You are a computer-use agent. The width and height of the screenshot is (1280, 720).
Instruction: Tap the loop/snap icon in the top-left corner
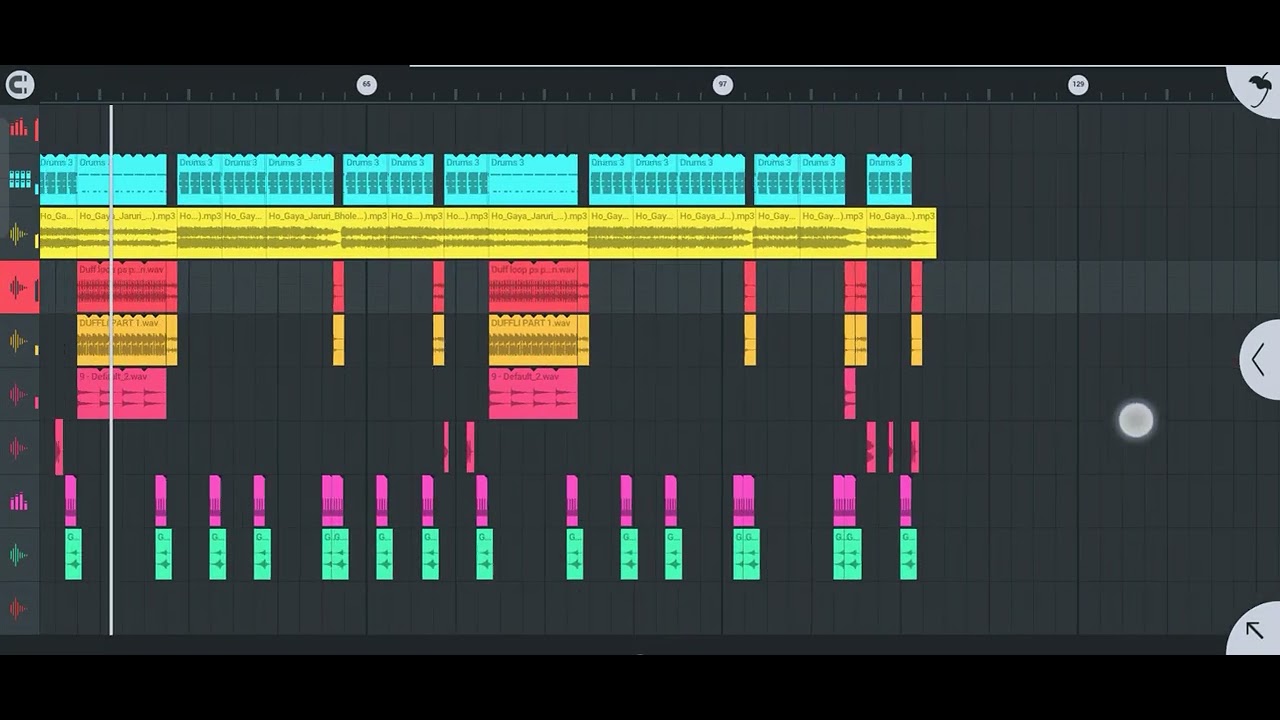pyautogui.click(x=19, y=85)
